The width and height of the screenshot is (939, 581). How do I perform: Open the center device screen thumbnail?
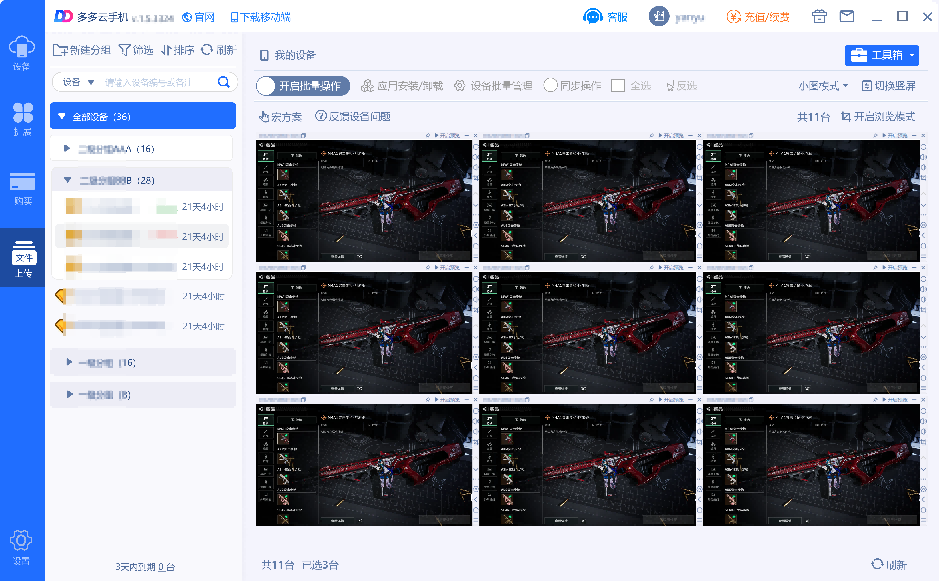pyautogui.click(x=587, y=333)
